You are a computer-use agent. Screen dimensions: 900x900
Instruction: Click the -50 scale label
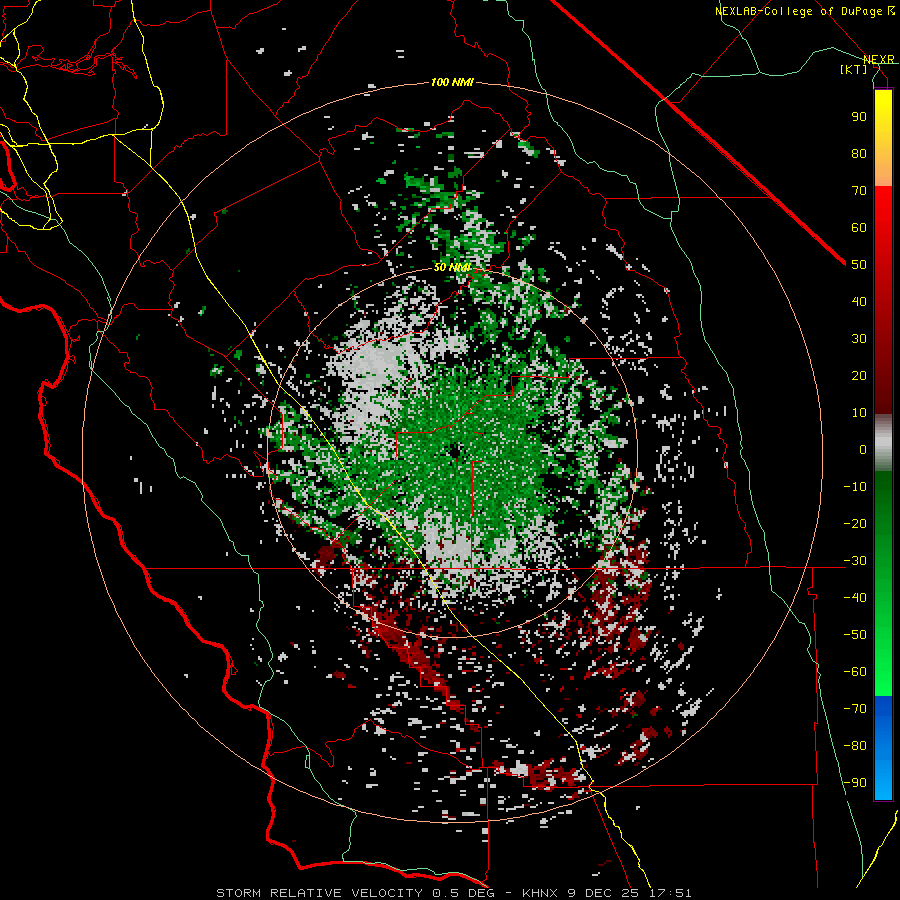855,634
